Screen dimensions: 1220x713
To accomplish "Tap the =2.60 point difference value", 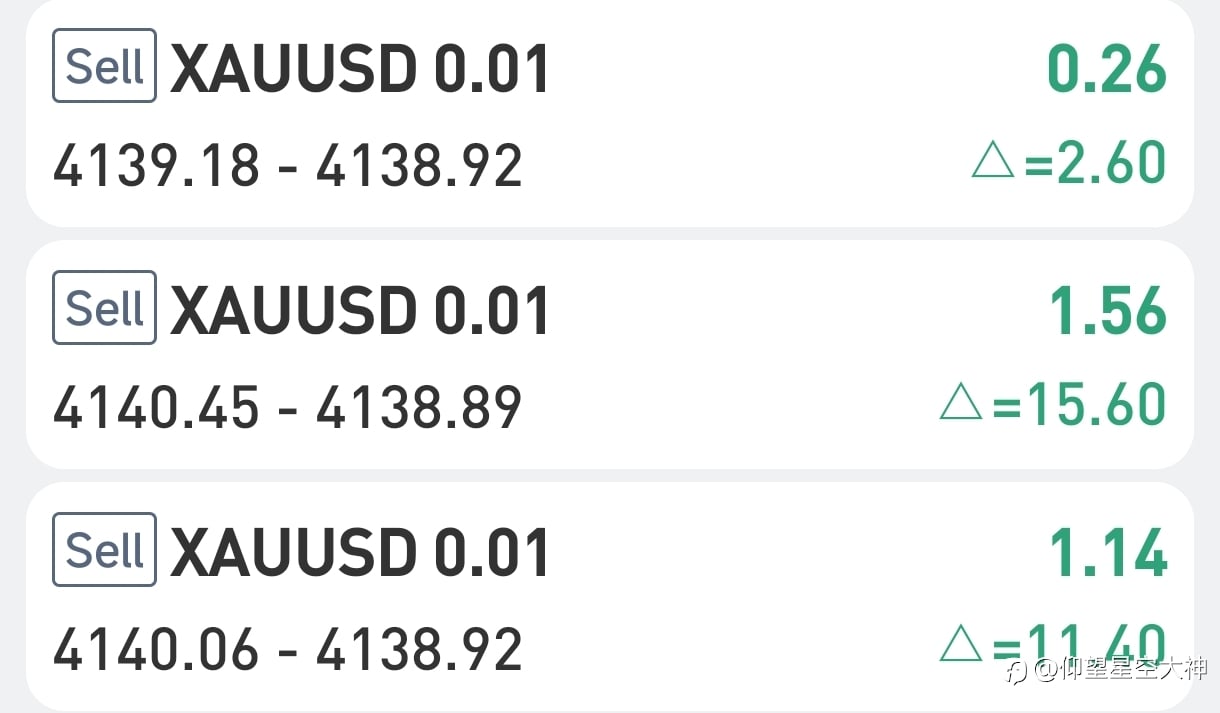I will (x=1096, y=163).
